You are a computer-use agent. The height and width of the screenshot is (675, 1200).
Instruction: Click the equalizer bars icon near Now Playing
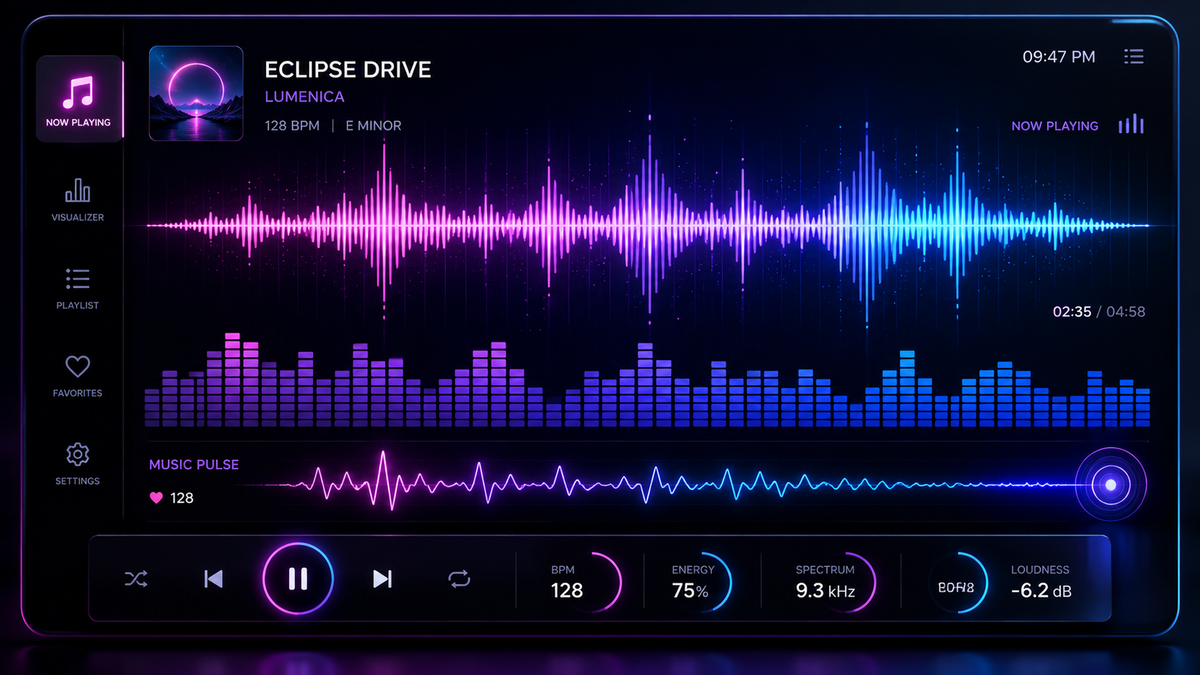[1131, 125]
